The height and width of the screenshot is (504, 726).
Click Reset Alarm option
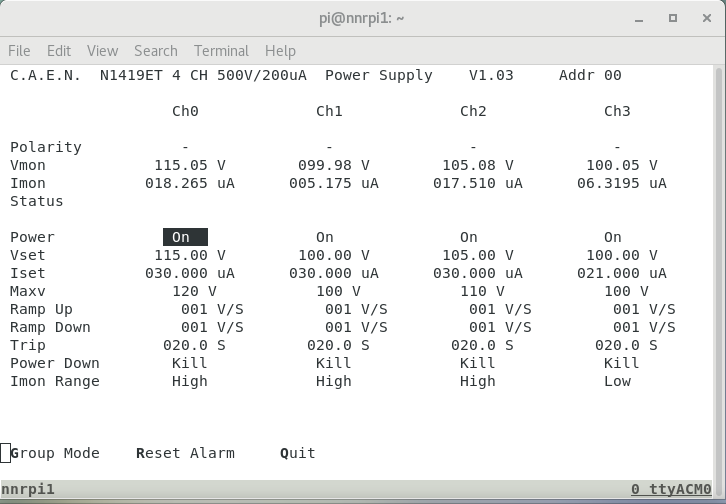pos(185,453)
